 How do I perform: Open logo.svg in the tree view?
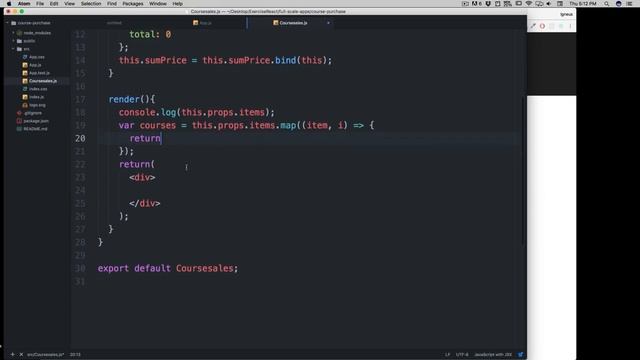pos(37,105)
